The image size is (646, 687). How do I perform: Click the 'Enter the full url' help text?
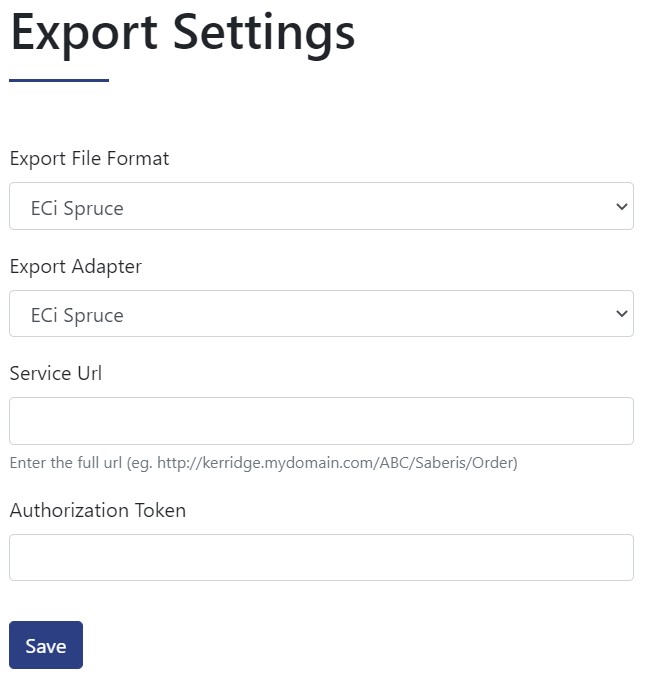click(263, 463)
